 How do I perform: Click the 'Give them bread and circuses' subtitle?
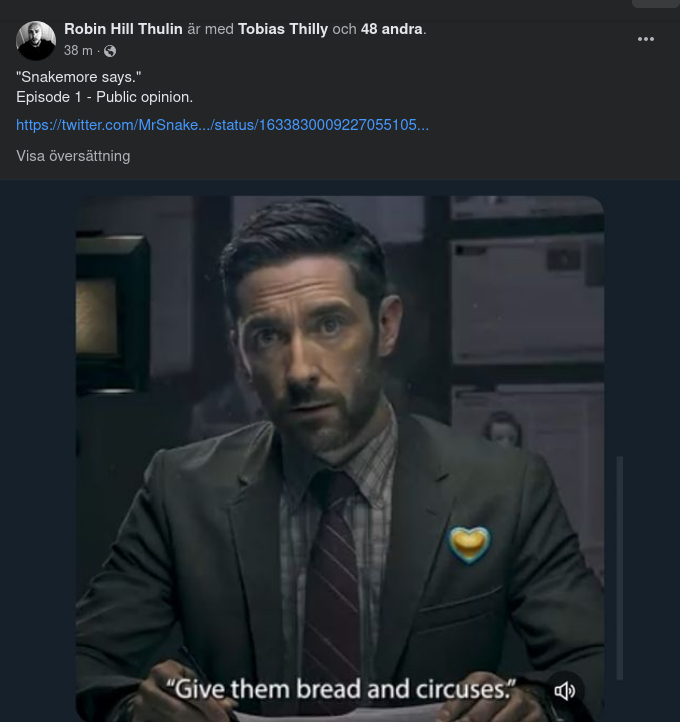[340, 689]
